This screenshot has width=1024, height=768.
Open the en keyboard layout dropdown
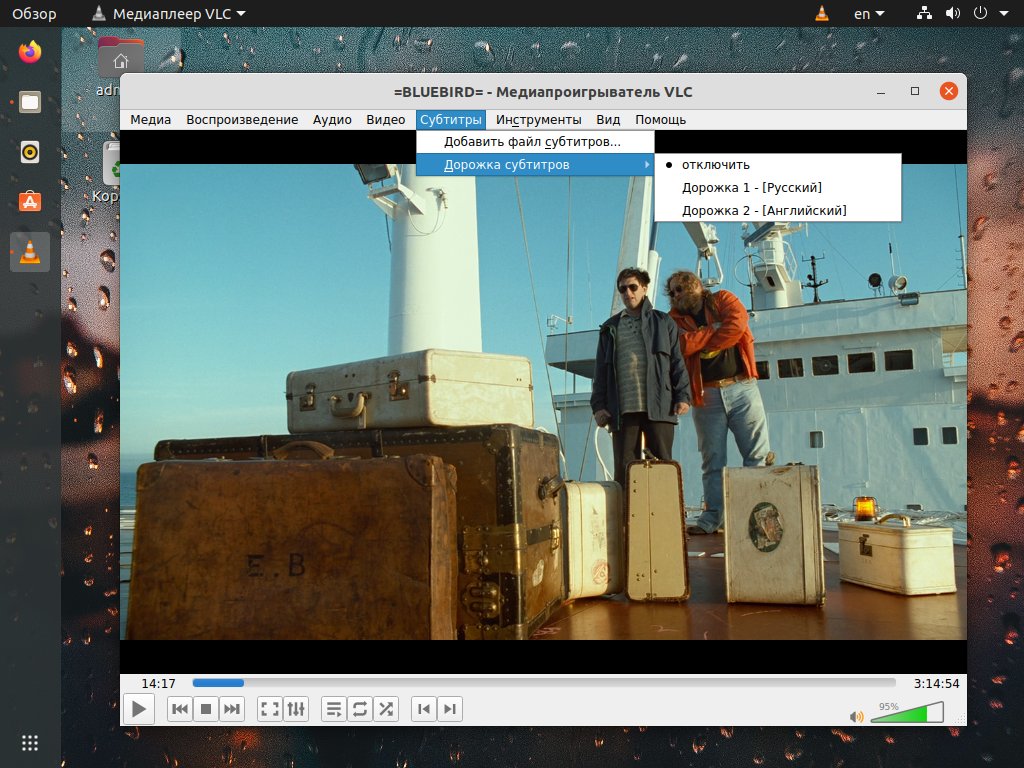(x=869, y=14)
